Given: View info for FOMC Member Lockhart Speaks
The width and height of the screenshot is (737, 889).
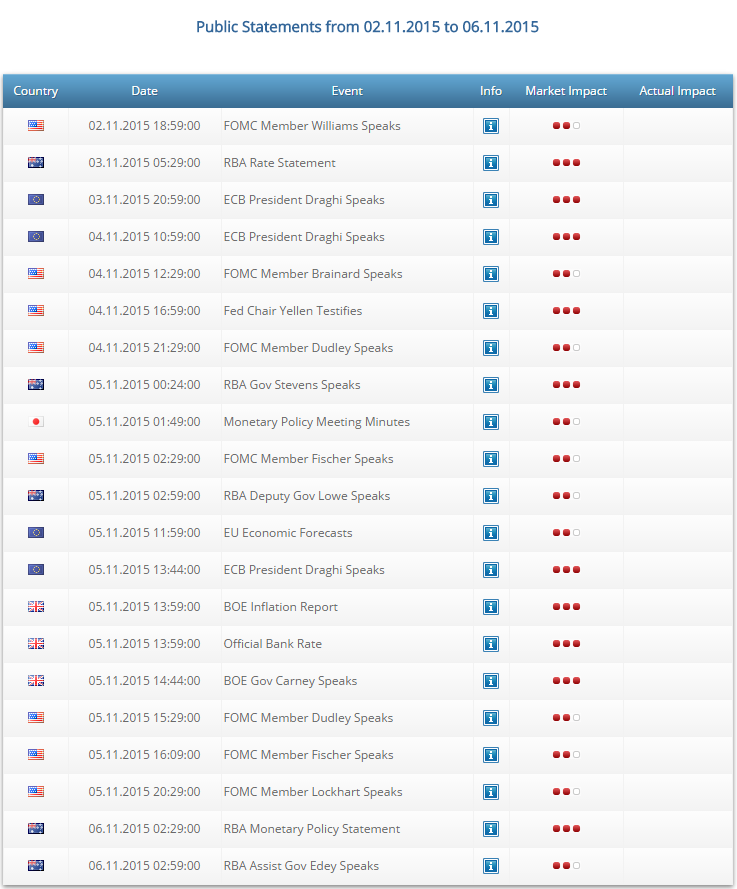Looking at the screenshot, I should pyautogui.click(x=491, y=792).
